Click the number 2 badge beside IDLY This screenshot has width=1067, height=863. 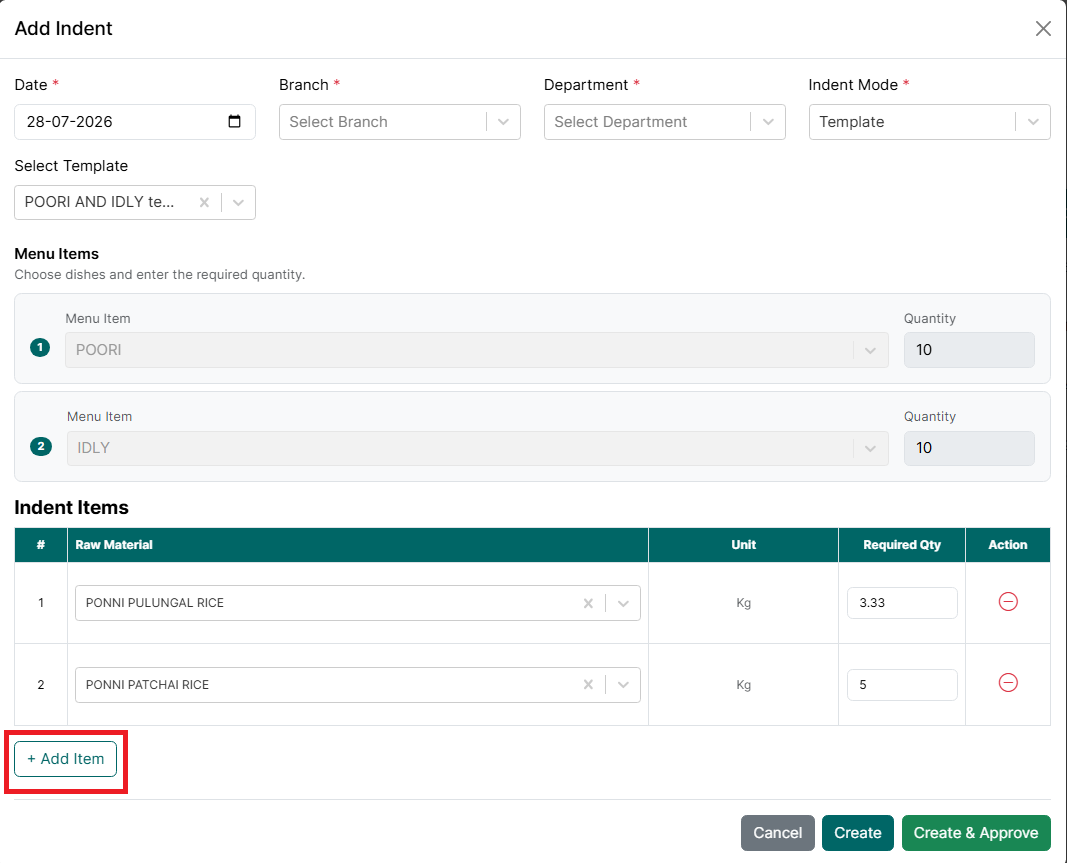pos(41,446)
